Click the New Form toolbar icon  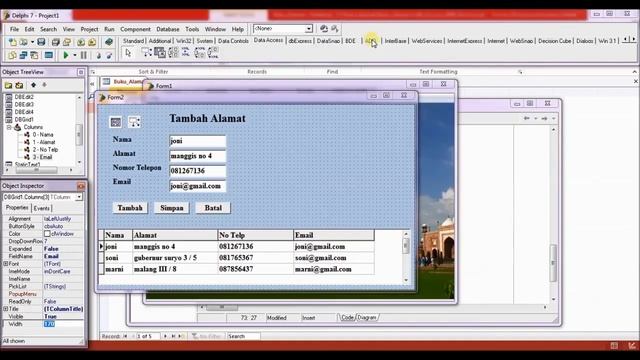point(49,55)
